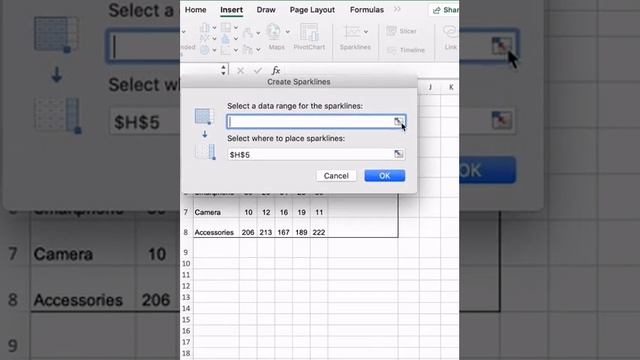Viewport: 640px width, 360px height.
Task: Show more ribbon tabs with the chevron
Action: (x=397, y=9)
